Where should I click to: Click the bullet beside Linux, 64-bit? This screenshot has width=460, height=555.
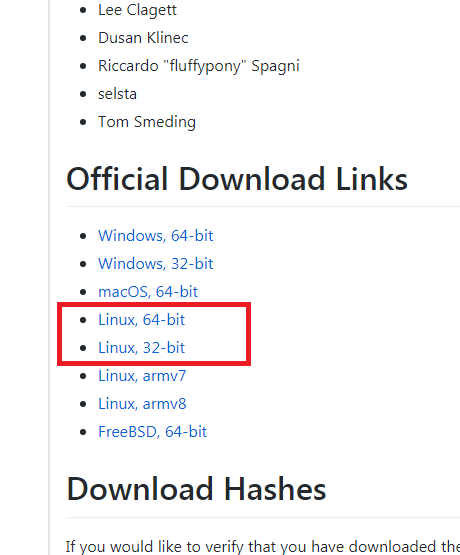click(83, 320)
